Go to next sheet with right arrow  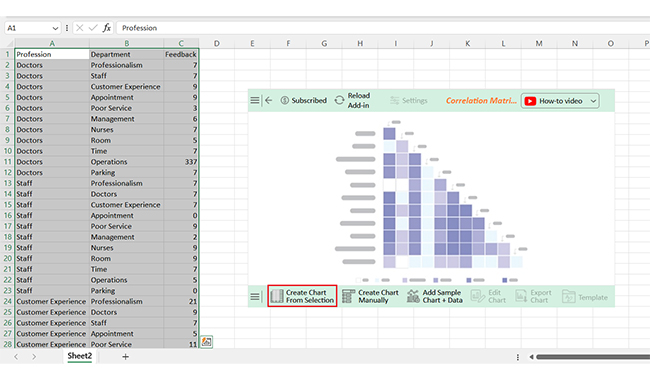coord(34,356)
